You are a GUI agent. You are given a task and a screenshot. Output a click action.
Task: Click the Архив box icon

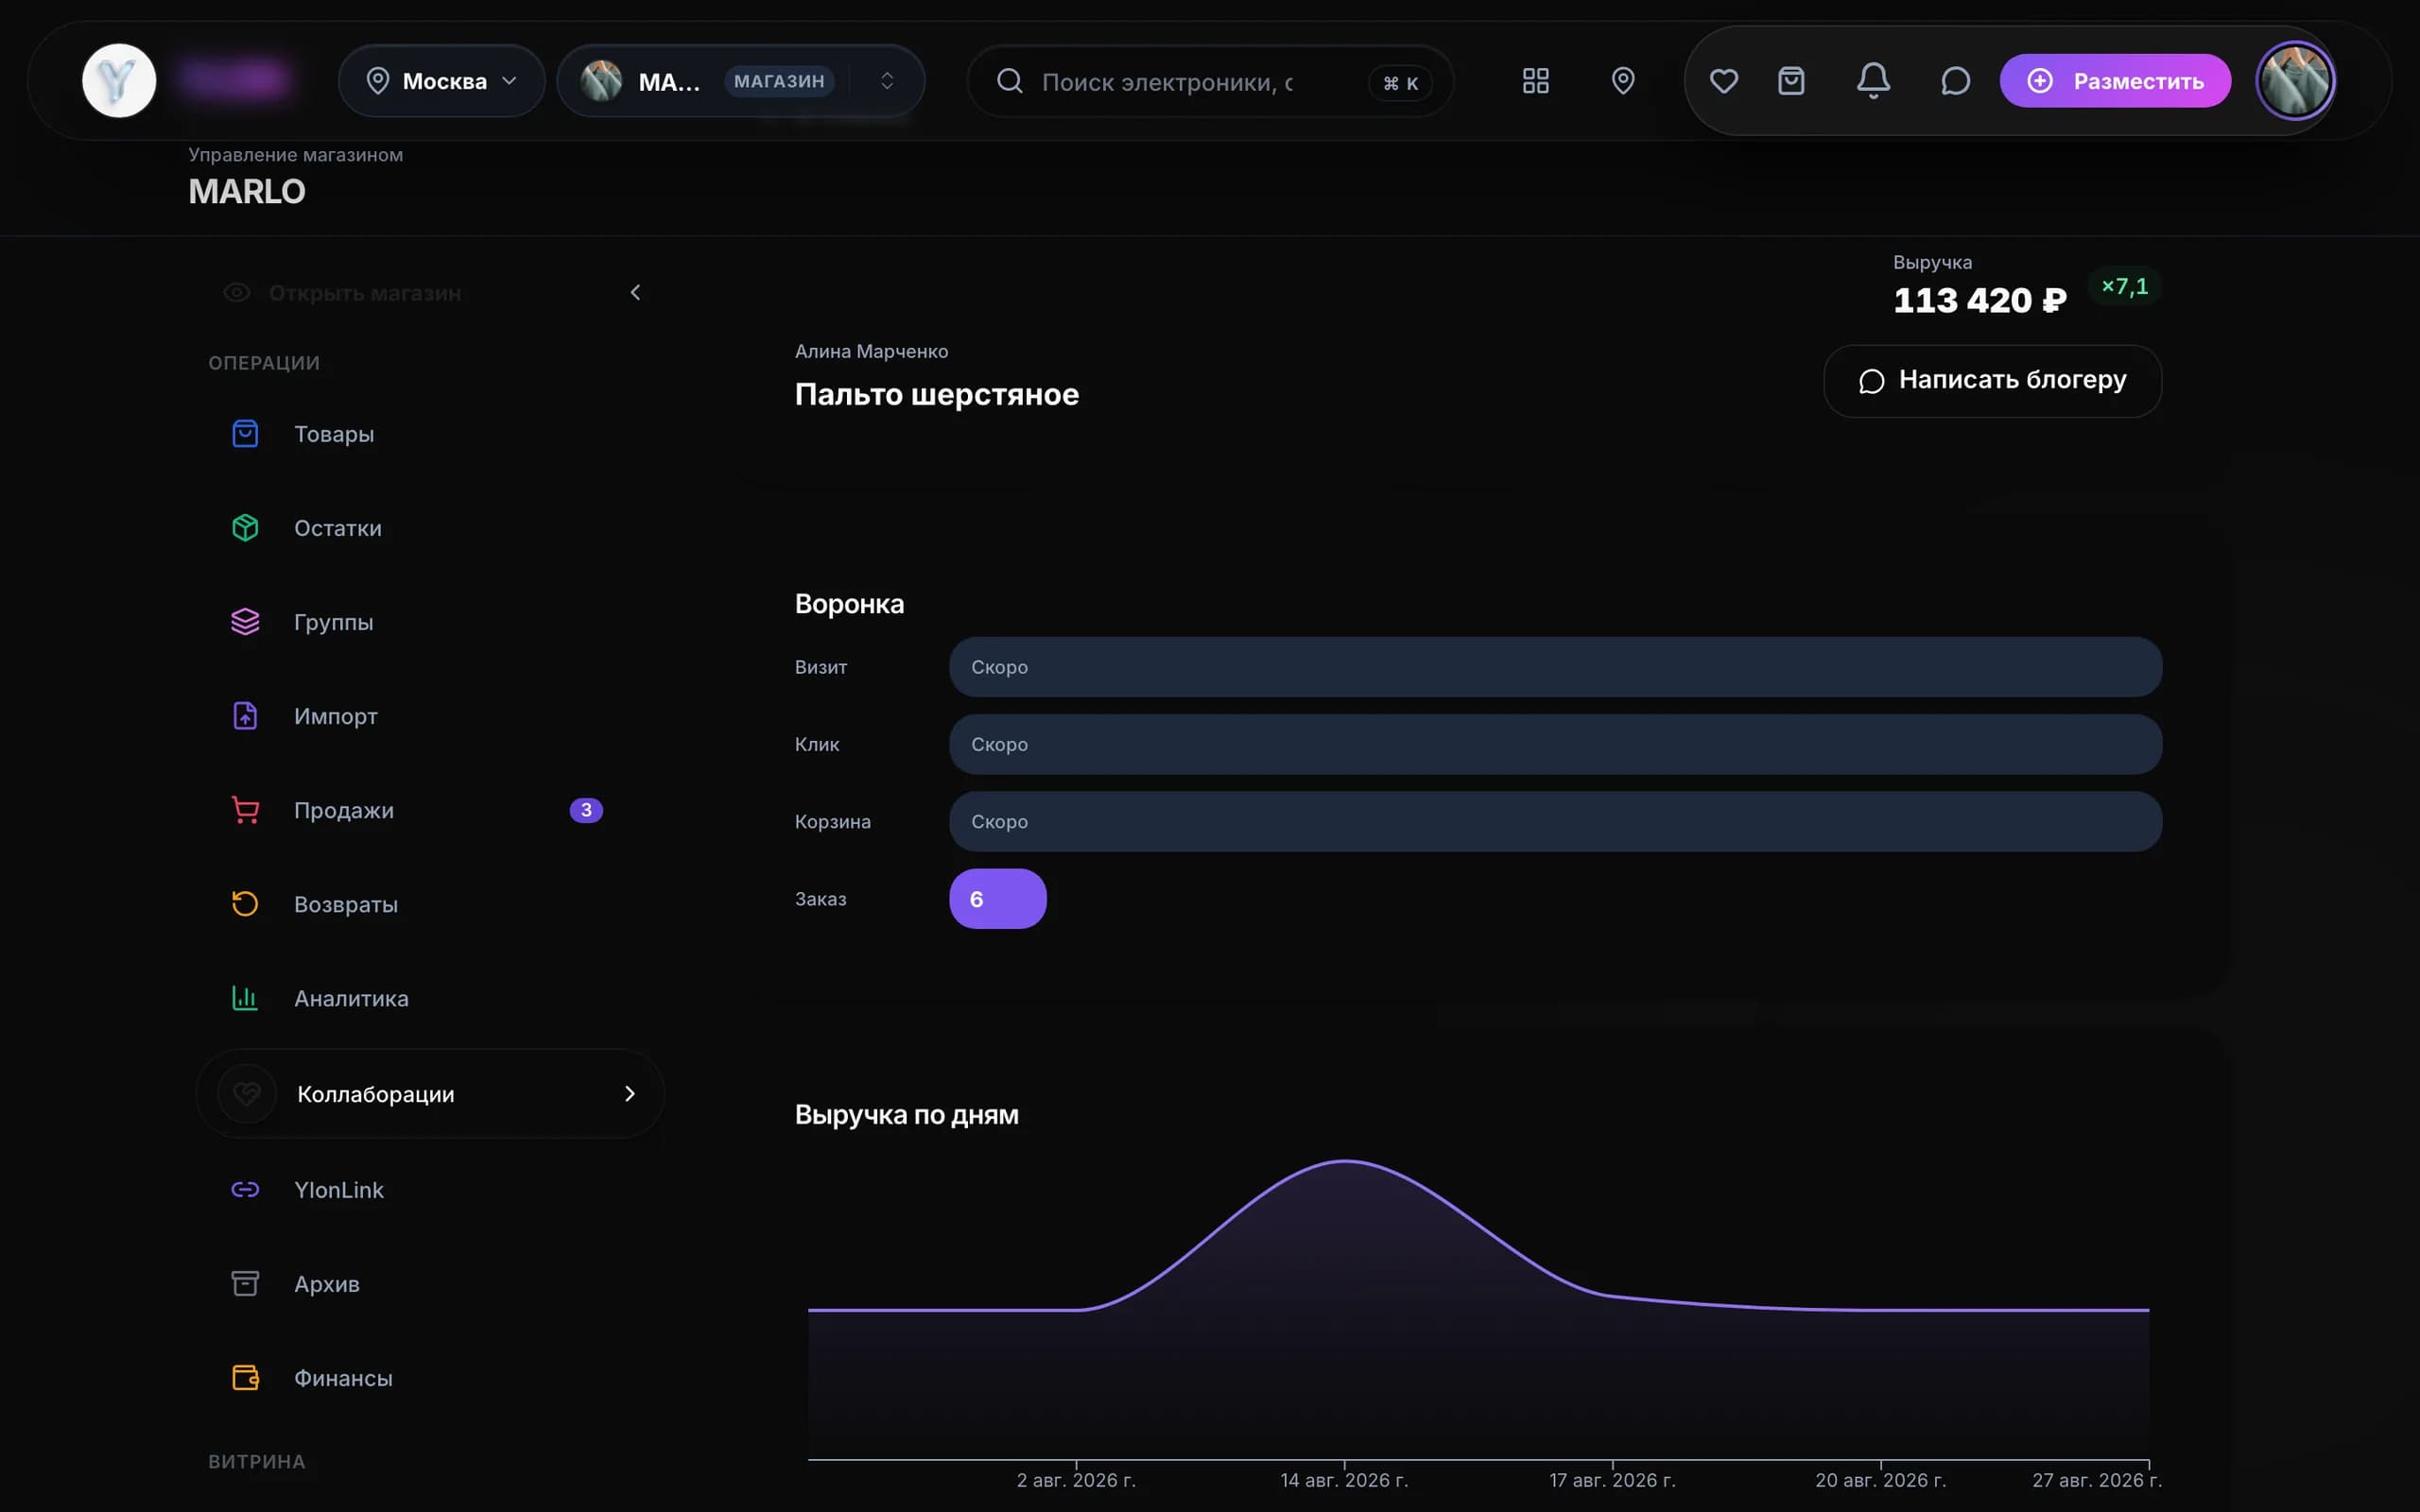tap(245, 1284)
